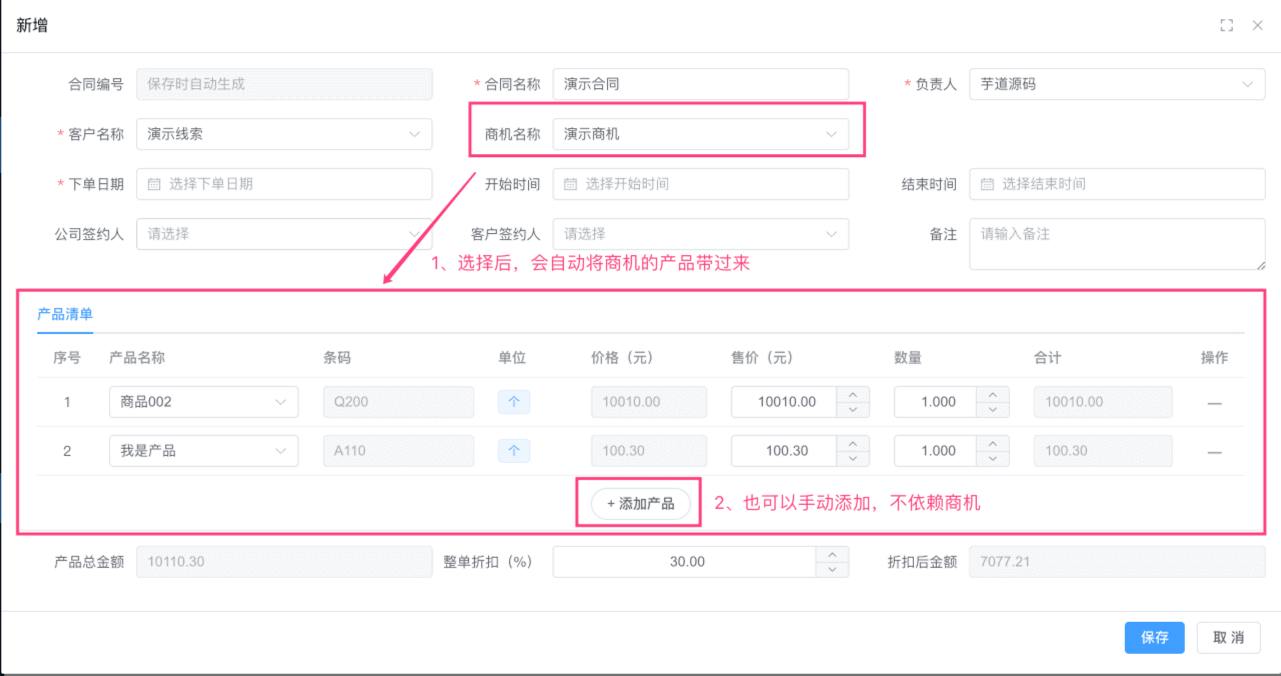Increase 整单折扣 value with the up stepper
This screenshot has height=676, width=1281.
click(x=833, y=555)
